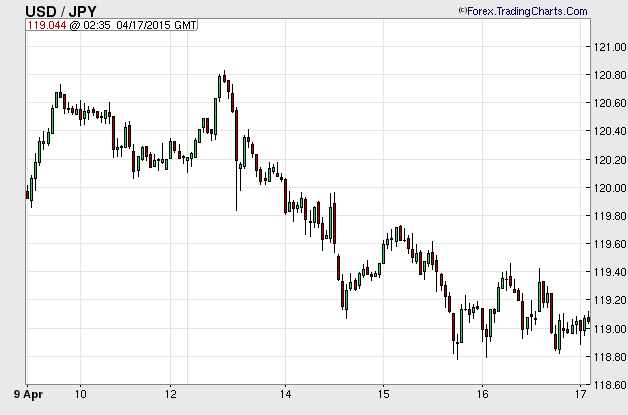The width and height of the screenshot is (628, 415).
Task: Click the 120.40 price axis label
Action: click(x=610, y=131)
